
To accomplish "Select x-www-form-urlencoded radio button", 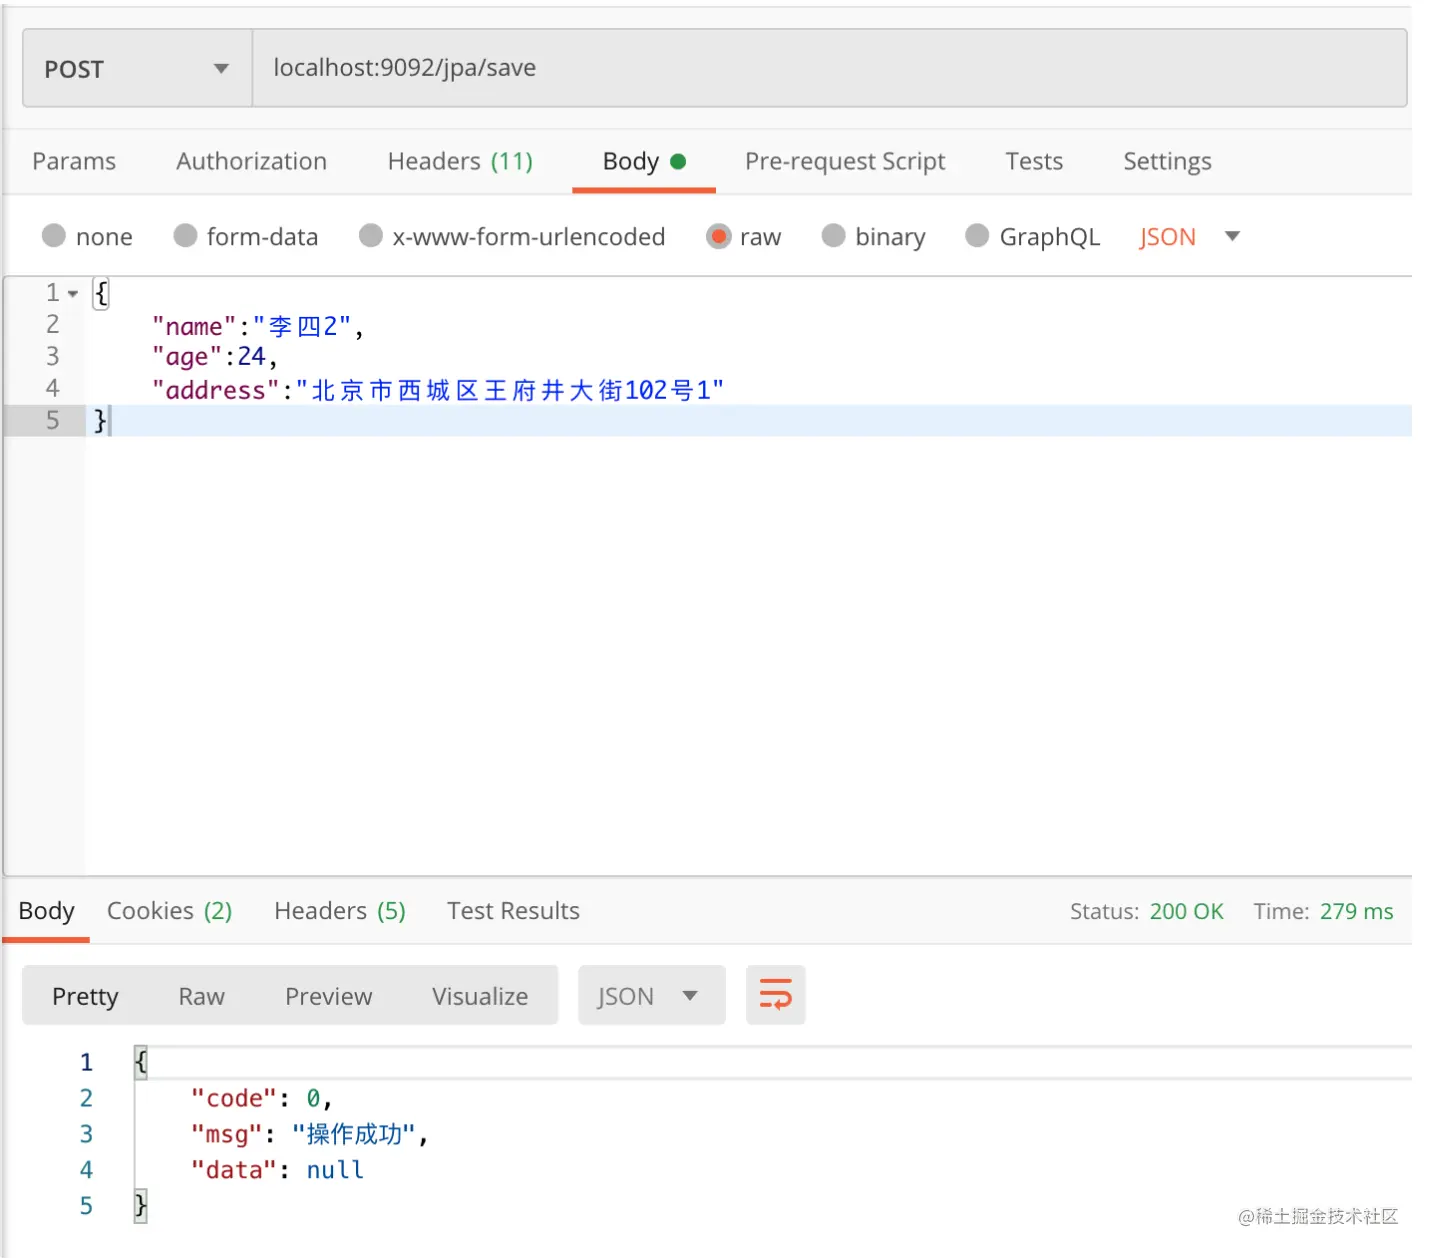I will 371,236.
